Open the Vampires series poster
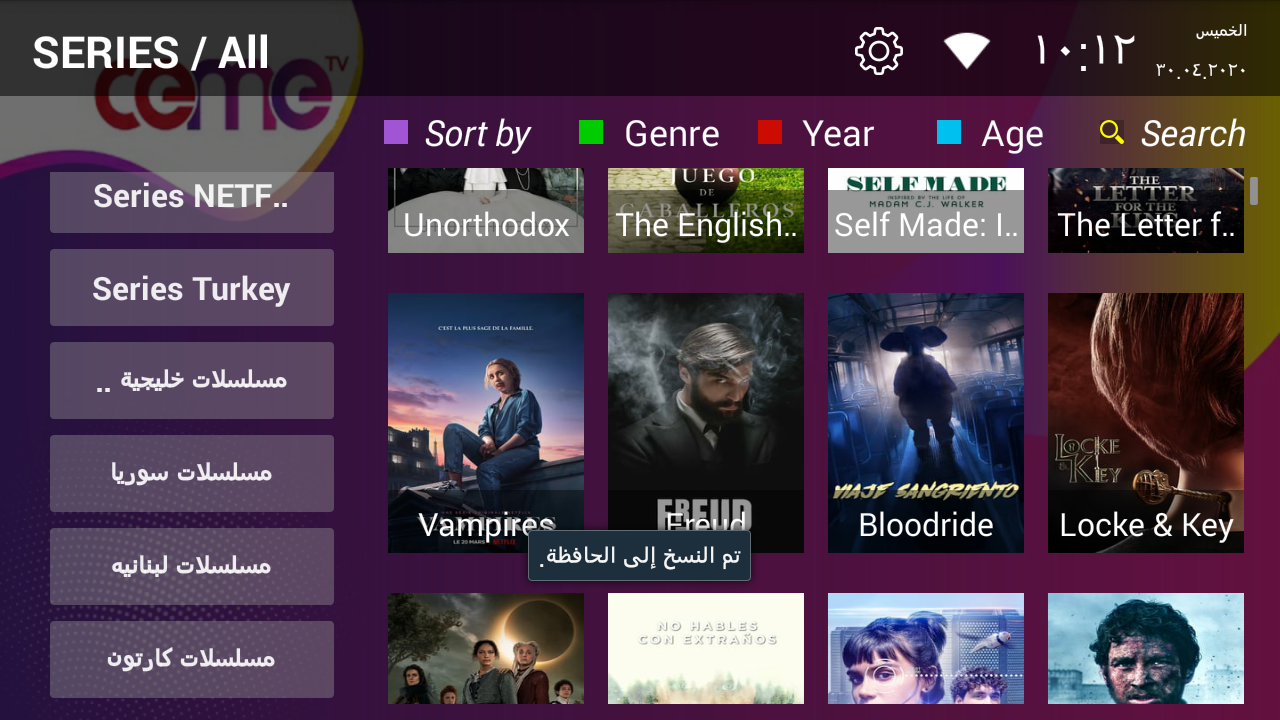This screenshot has width=1280, height=720. point(486,423)
